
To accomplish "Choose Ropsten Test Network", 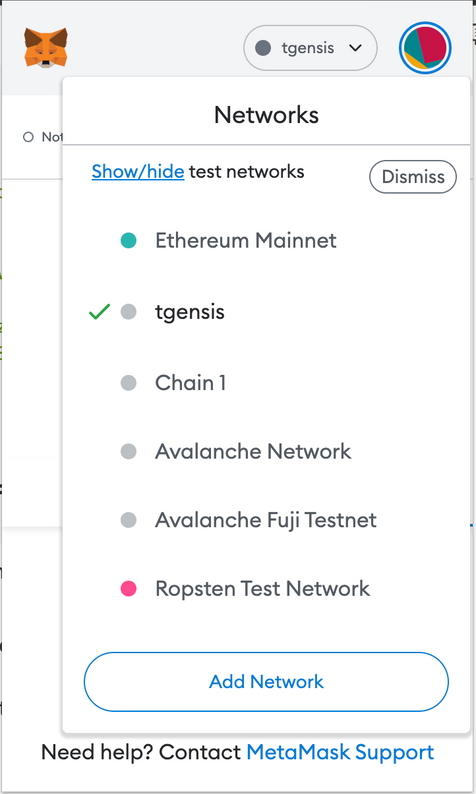I will click(x=262, y=588).
